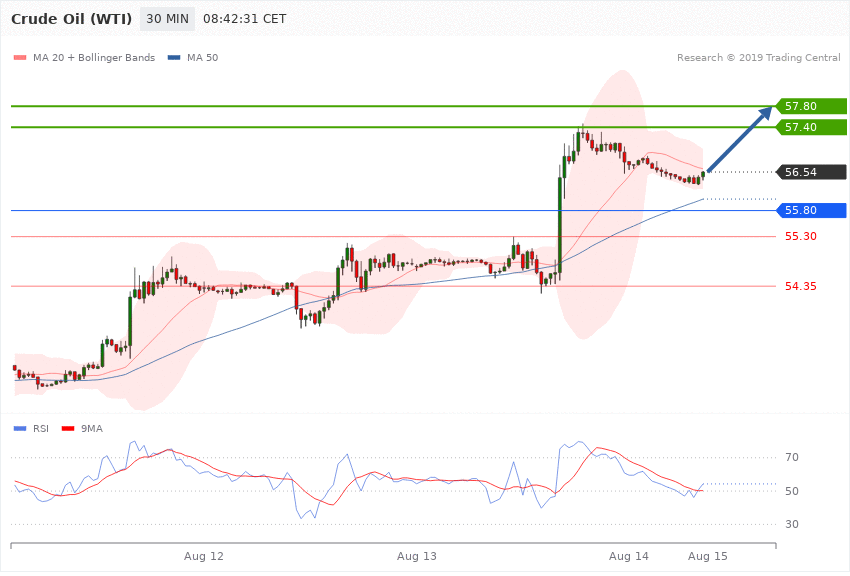Click the RSI 30 level label
Image resolution: width=850 pixels, height=576 pixels.
point(792,525)
